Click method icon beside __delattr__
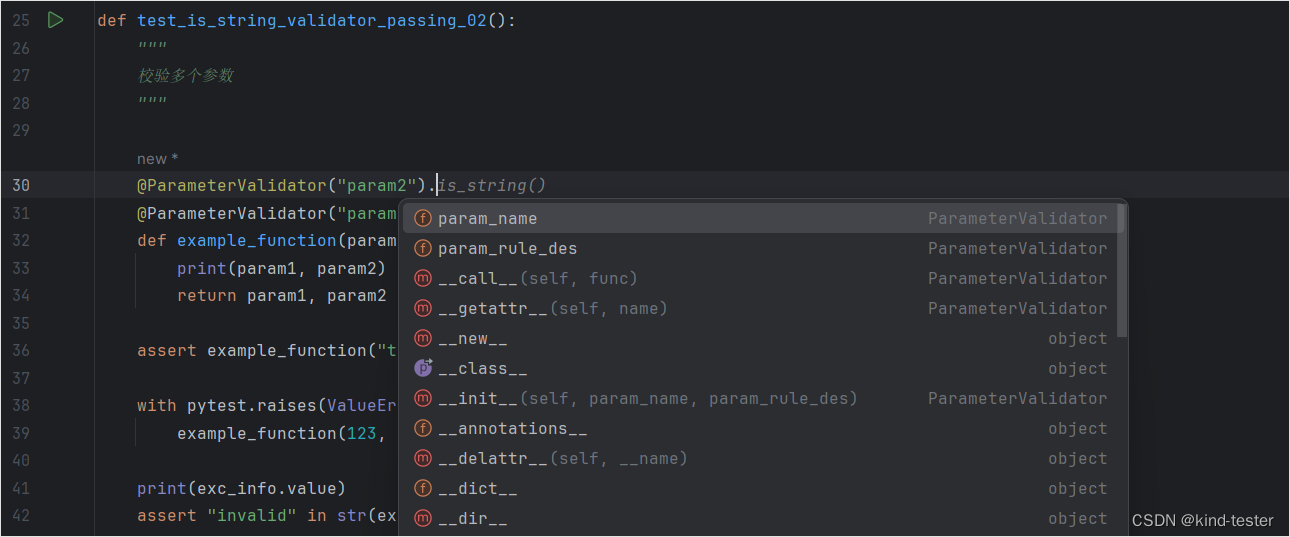 pyautogui.click(x=423, y=458)
